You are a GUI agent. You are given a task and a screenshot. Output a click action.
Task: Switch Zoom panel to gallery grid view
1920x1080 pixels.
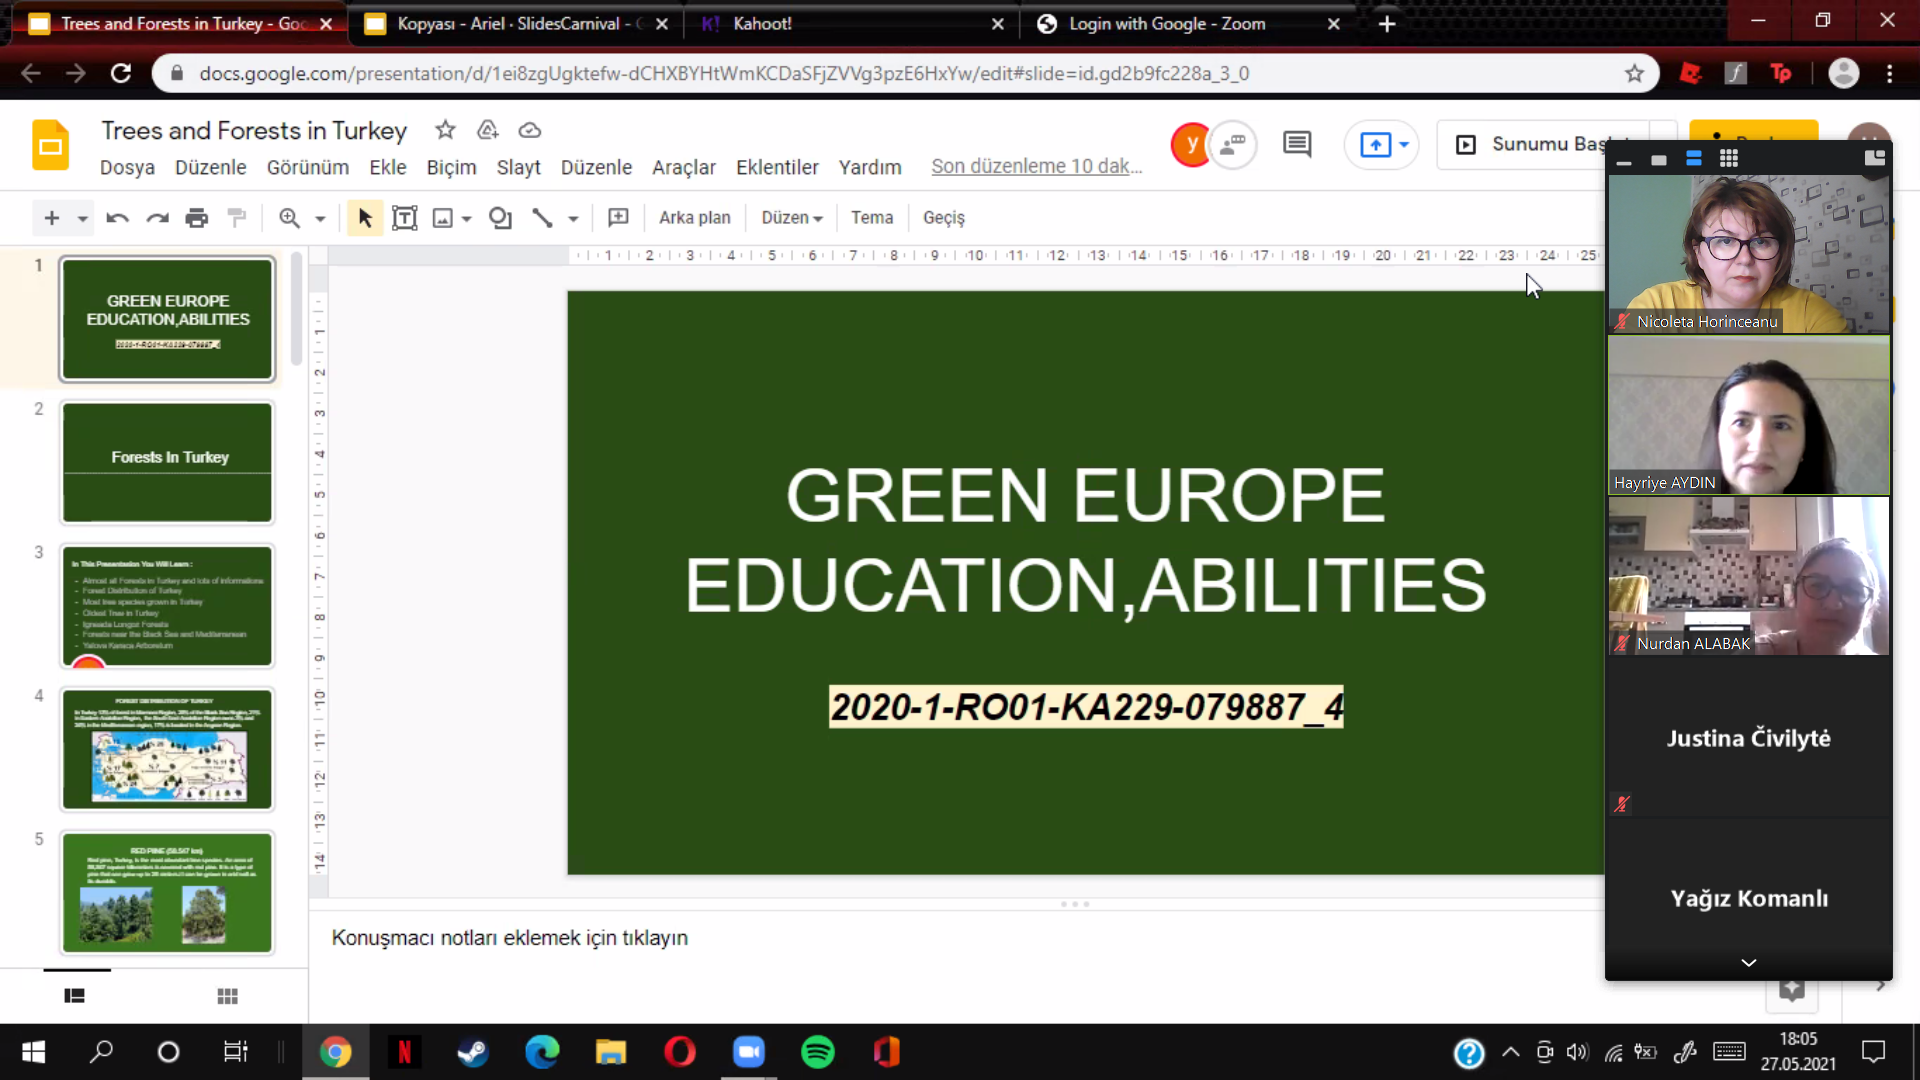point(1728,159)
